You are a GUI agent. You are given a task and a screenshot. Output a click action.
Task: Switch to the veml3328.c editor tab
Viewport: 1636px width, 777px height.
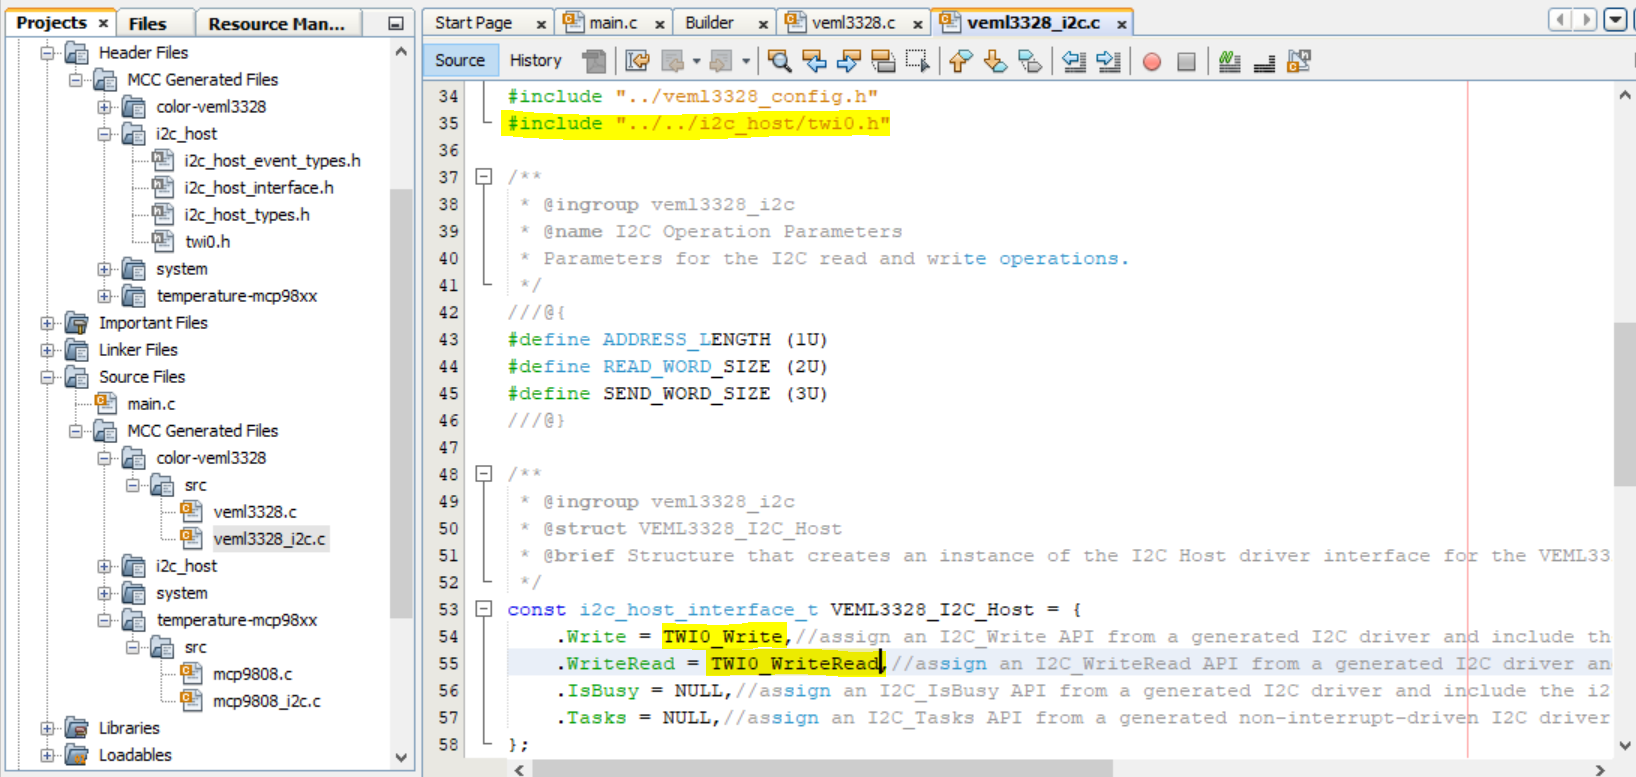coord(853,22)
